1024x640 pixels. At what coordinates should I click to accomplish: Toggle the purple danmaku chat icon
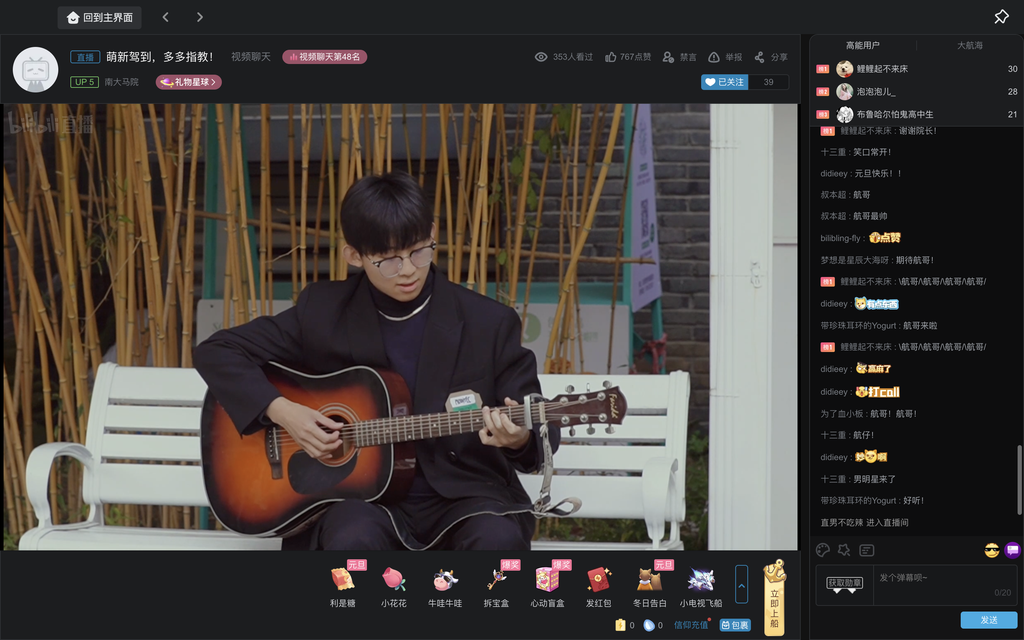(1012, 550)
